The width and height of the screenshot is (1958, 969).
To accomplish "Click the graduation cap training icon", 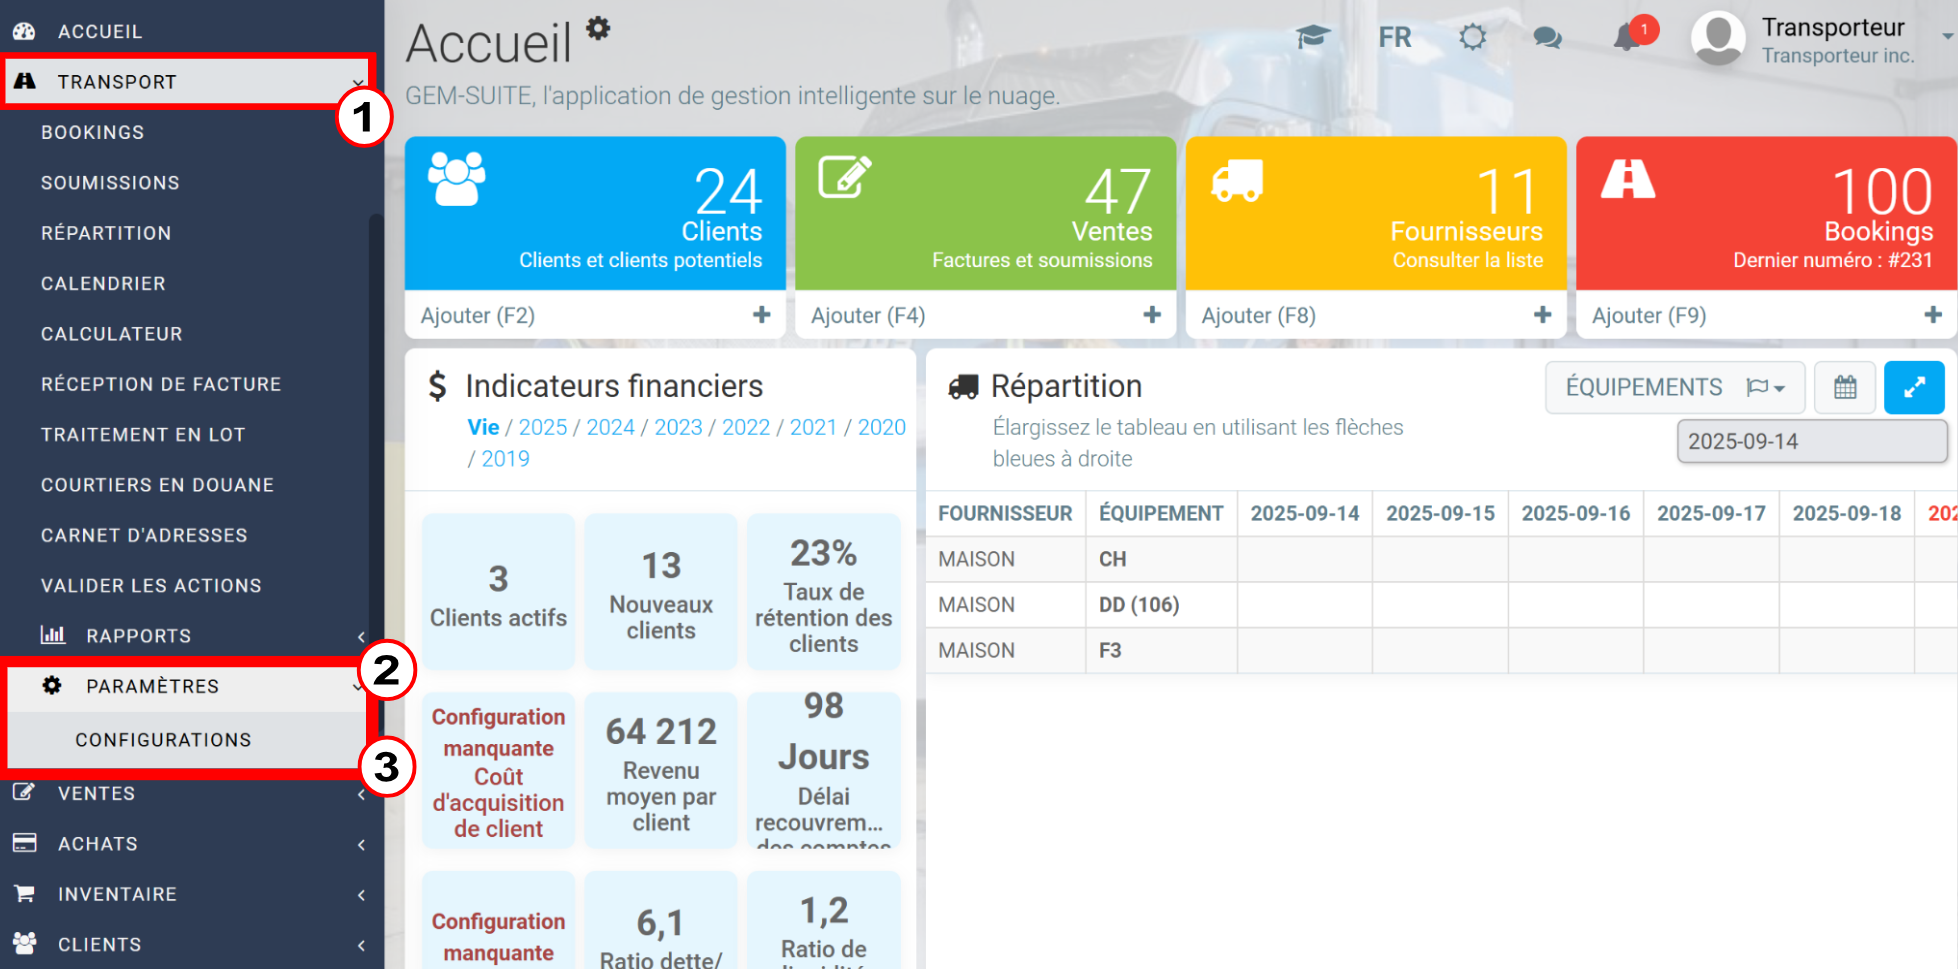I will (x=1312, y=38).
